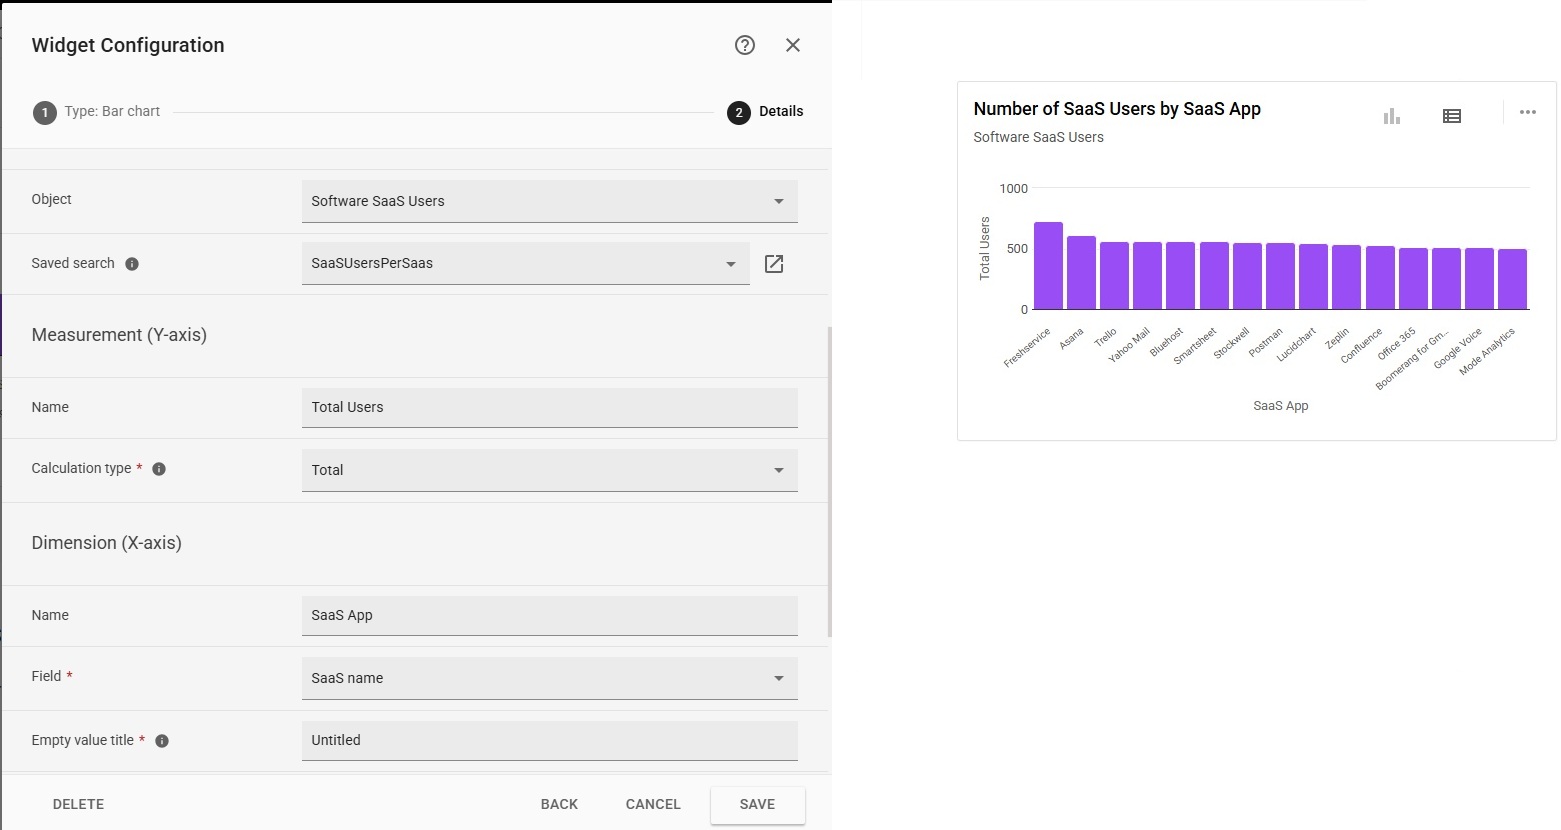This screenshot has width=1561, height=830.
Task: Click the Postman x-axis label
Action: click(1265, 343)
